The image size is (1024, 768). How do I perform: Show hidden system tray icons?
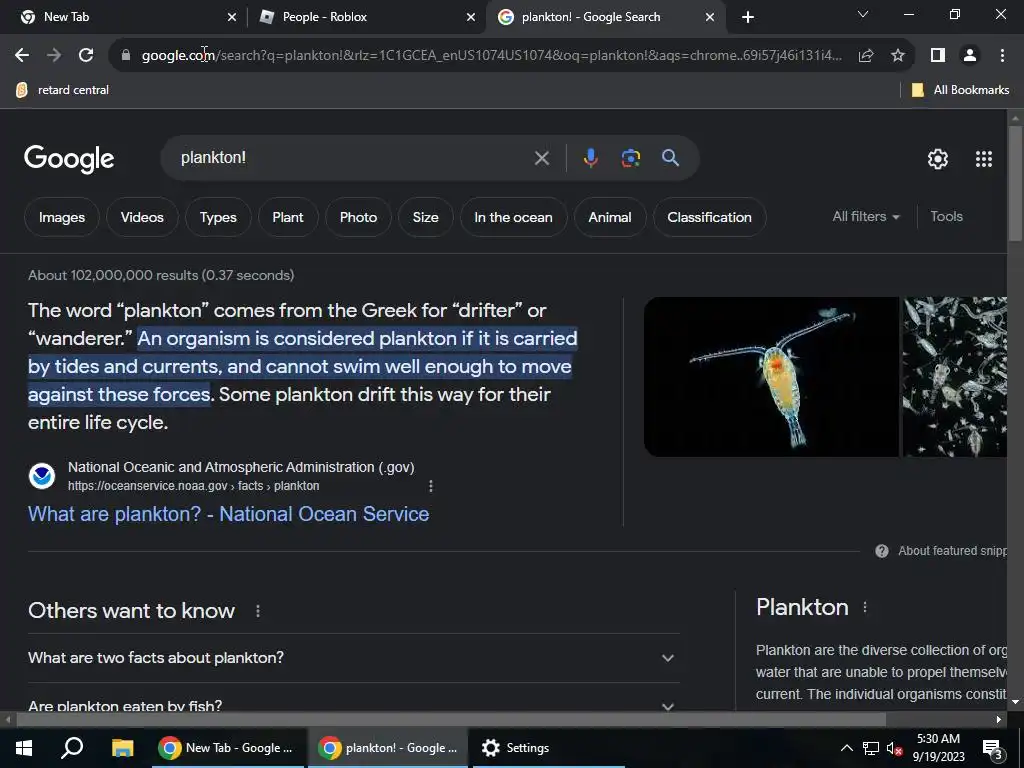846,748
